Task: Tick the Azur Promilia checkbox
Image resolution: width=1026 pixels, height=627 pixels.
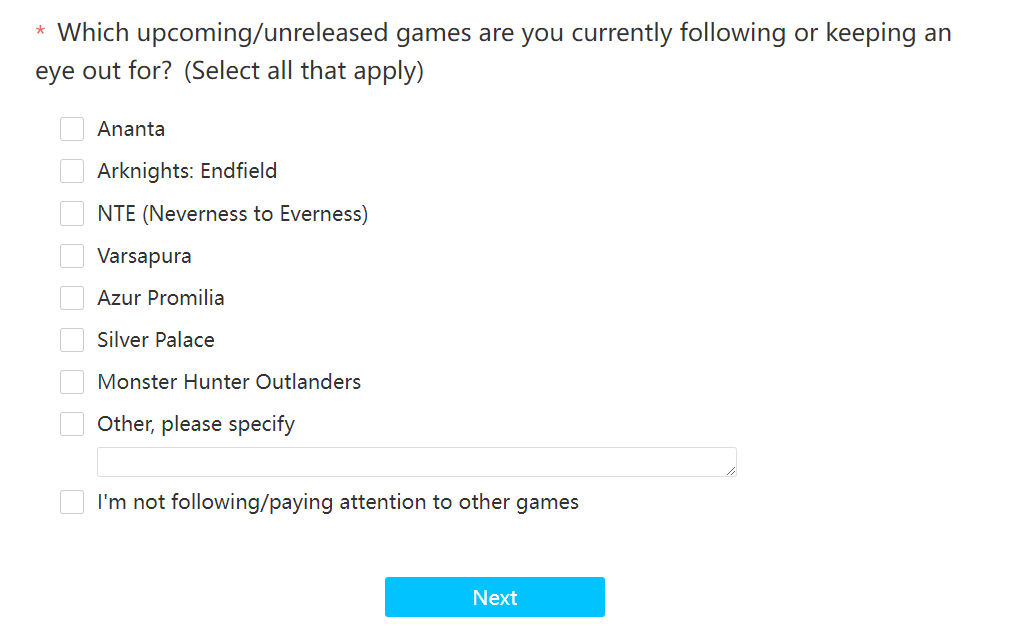Action: (x=72, y=298)
